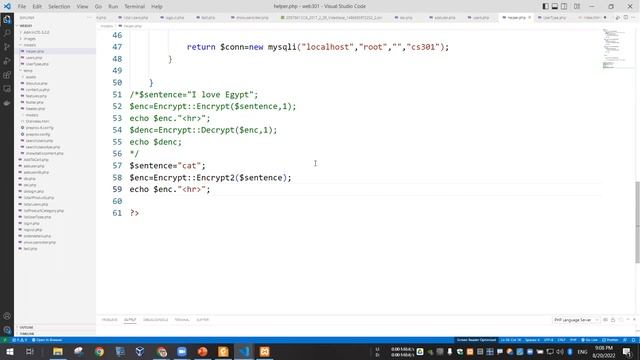This screenshot has width=640, height=360.
Task: Open Zoom from the taskbar
Action: point(182,351)
